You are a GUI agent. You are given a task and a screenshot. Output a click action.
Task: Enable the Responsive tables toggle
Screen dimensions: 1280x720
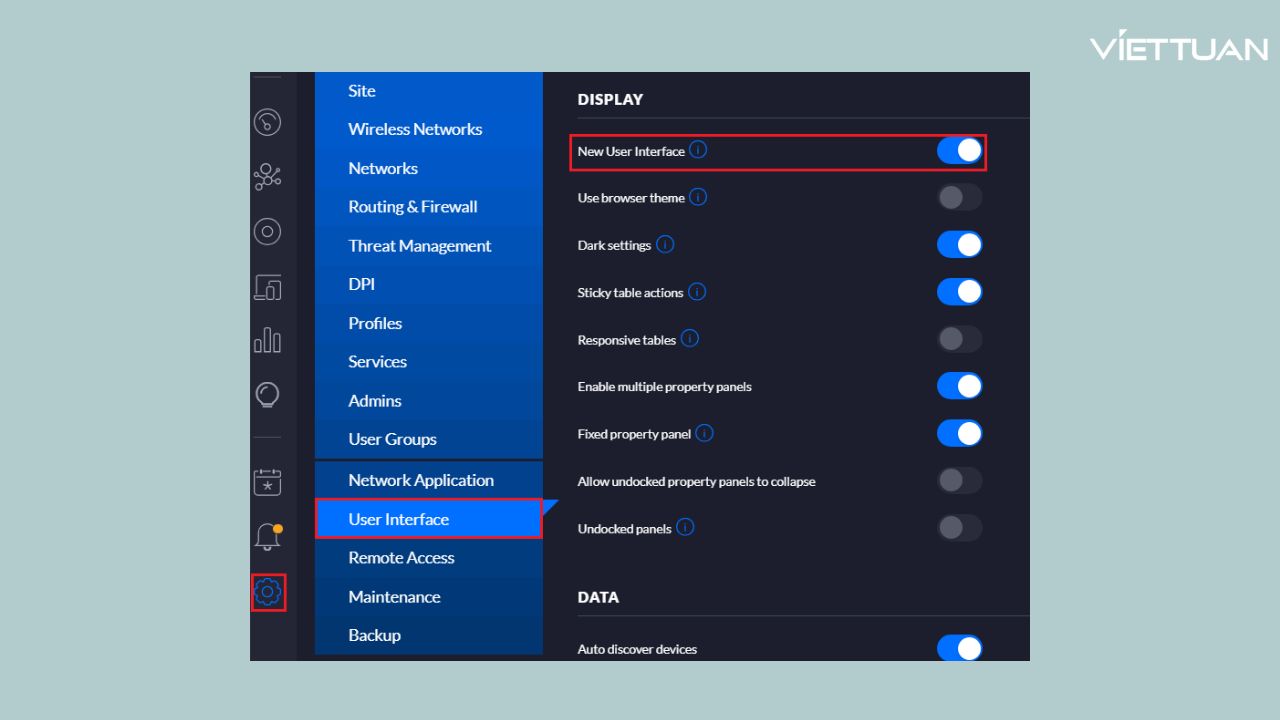click(959, 339)
